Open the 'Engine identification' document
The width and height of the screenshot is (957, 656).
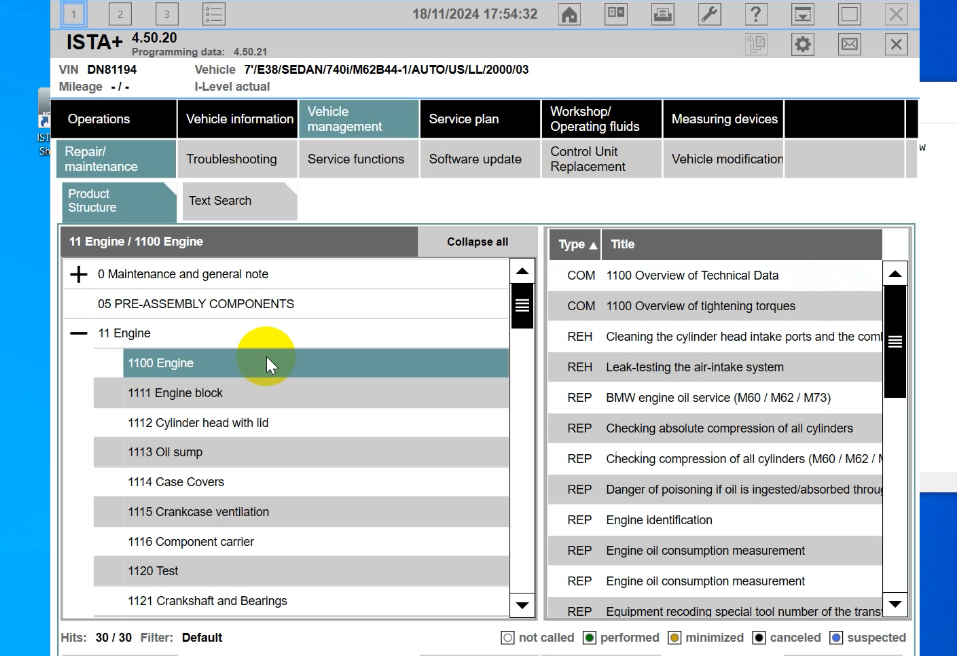pyautogui.click(x=715, y=520)
